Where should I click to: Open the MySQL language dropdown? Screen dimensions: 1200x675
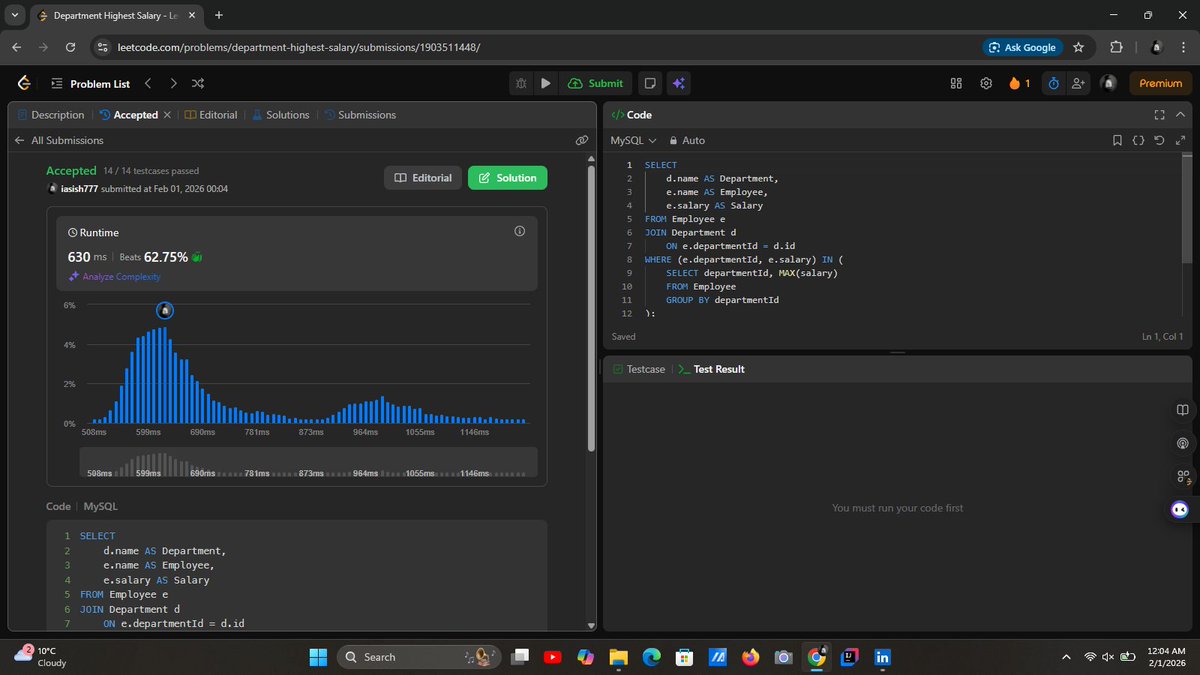(633, 141)
